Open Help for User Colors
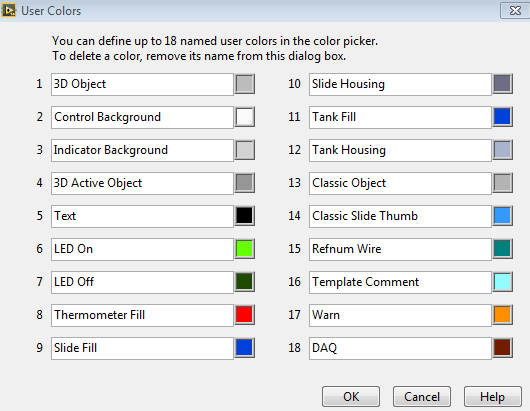This screenshot has width=530, height=411. pyautogui.click(x=493, y=396)
